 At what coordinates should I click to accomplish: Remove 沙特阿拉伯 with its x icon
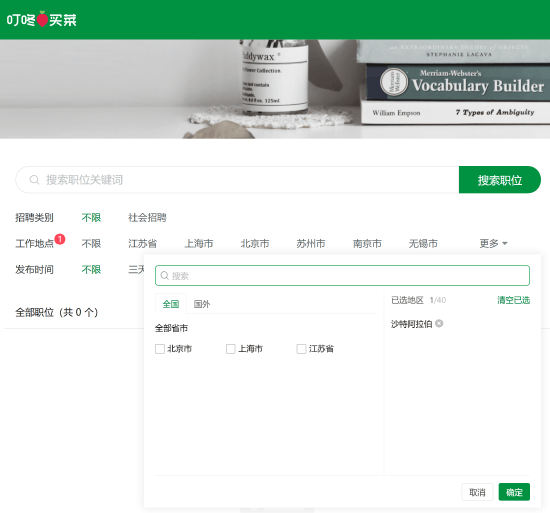coord(439,323)
